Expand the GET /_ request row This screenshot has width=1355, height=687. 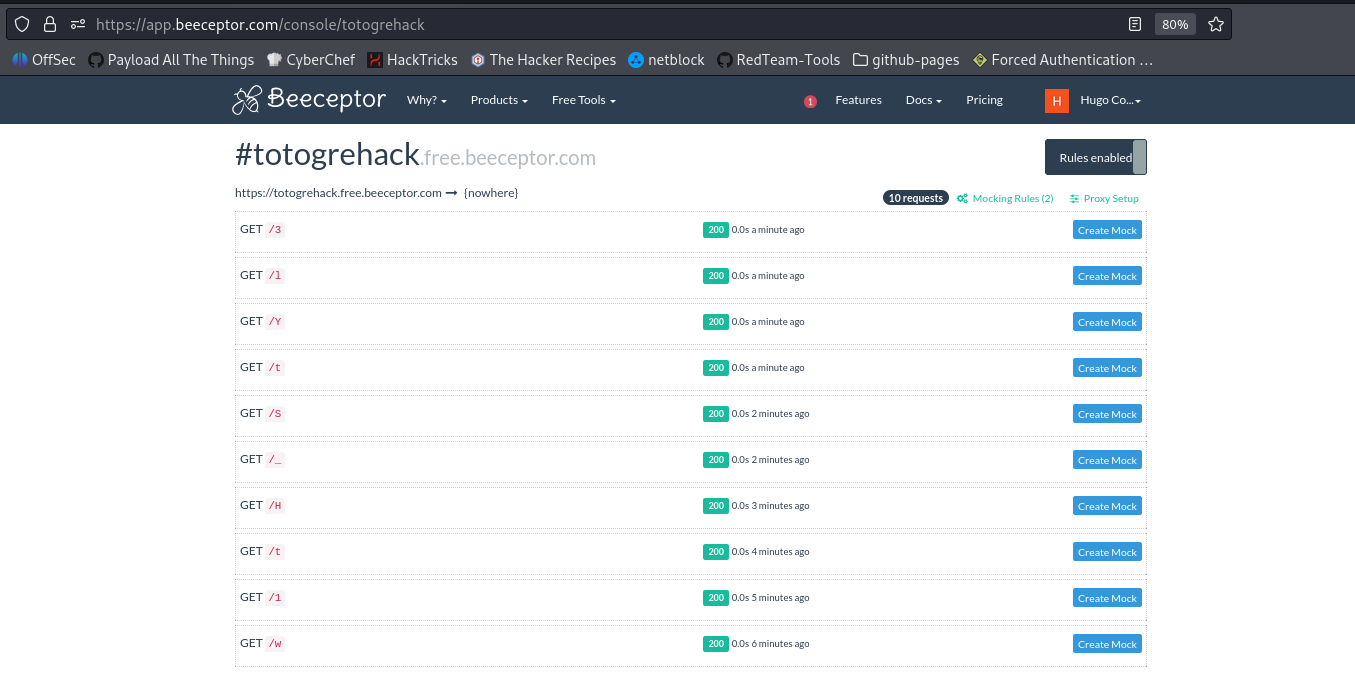point(691,460)
